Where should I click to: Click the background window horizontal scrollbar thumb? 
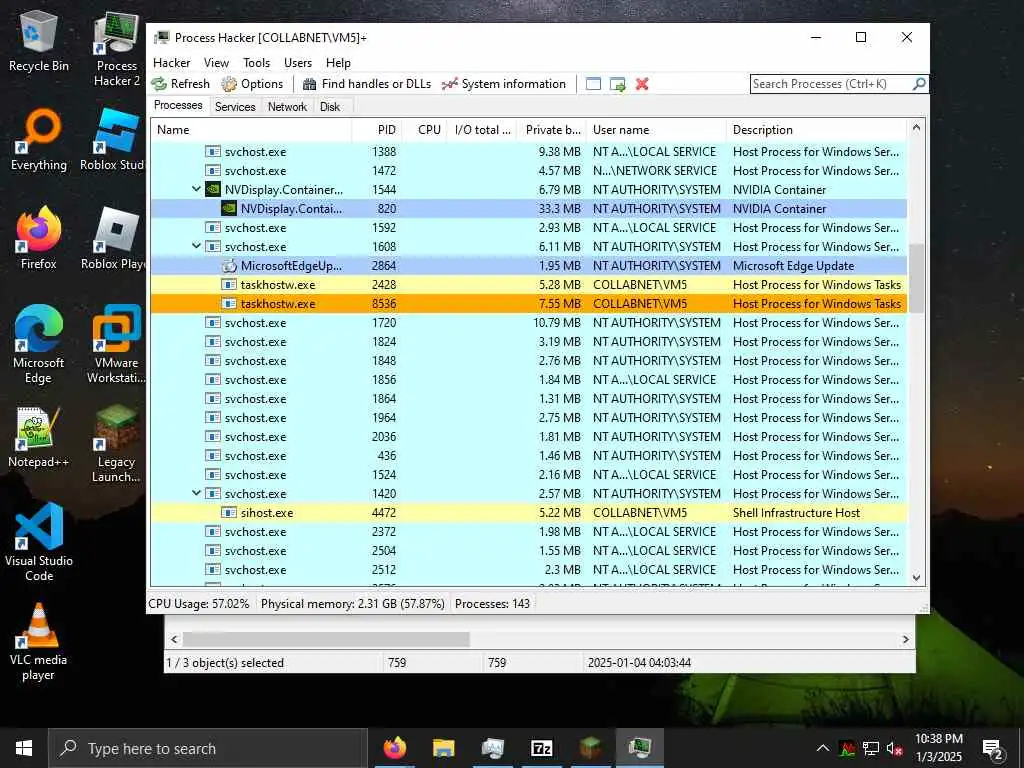click(x=326, y=639)
